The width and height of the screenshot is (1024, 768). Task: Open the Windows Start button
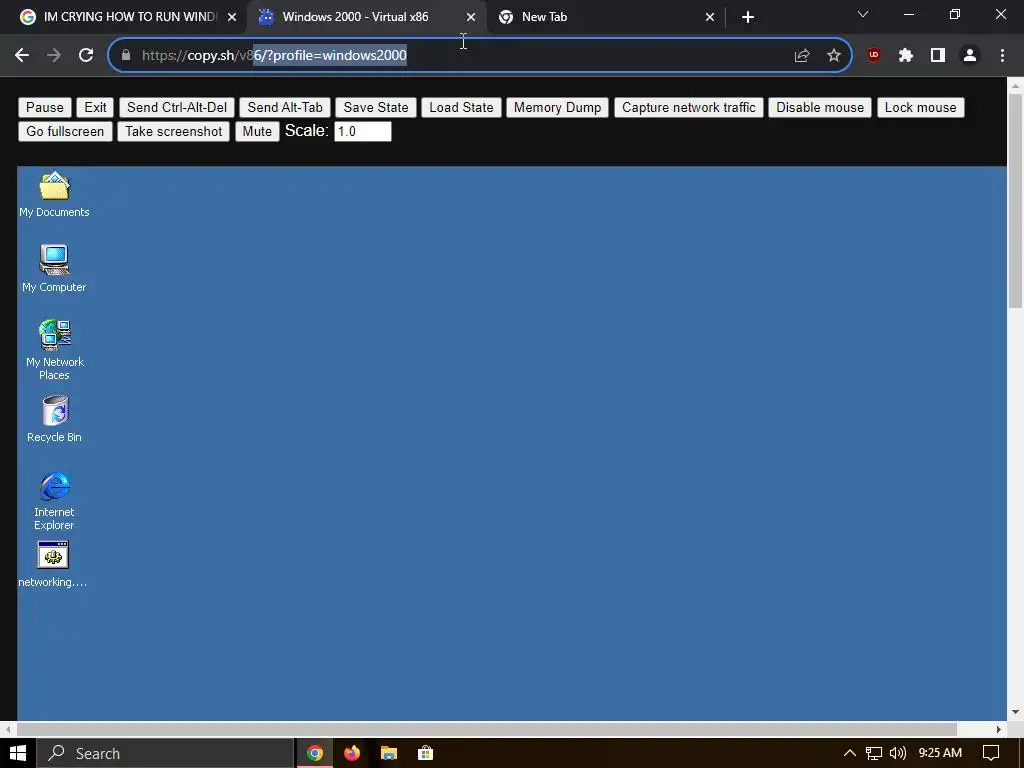pos(18,753)
